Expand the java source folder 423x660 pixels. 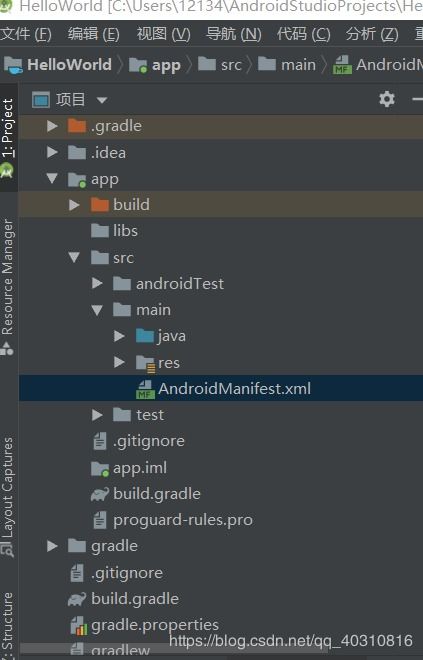(119, 336)
